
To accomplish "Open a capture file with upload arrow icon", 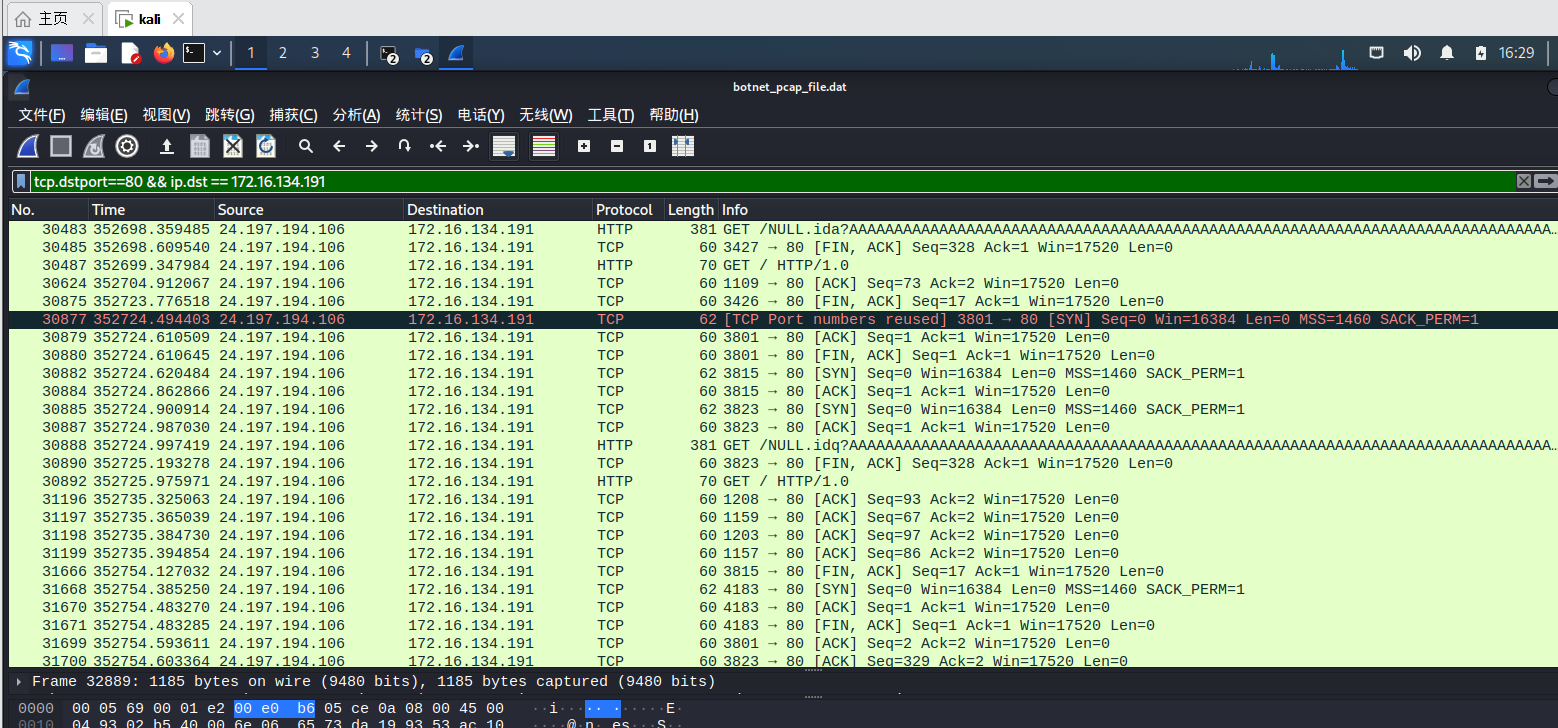I will 167,146.
